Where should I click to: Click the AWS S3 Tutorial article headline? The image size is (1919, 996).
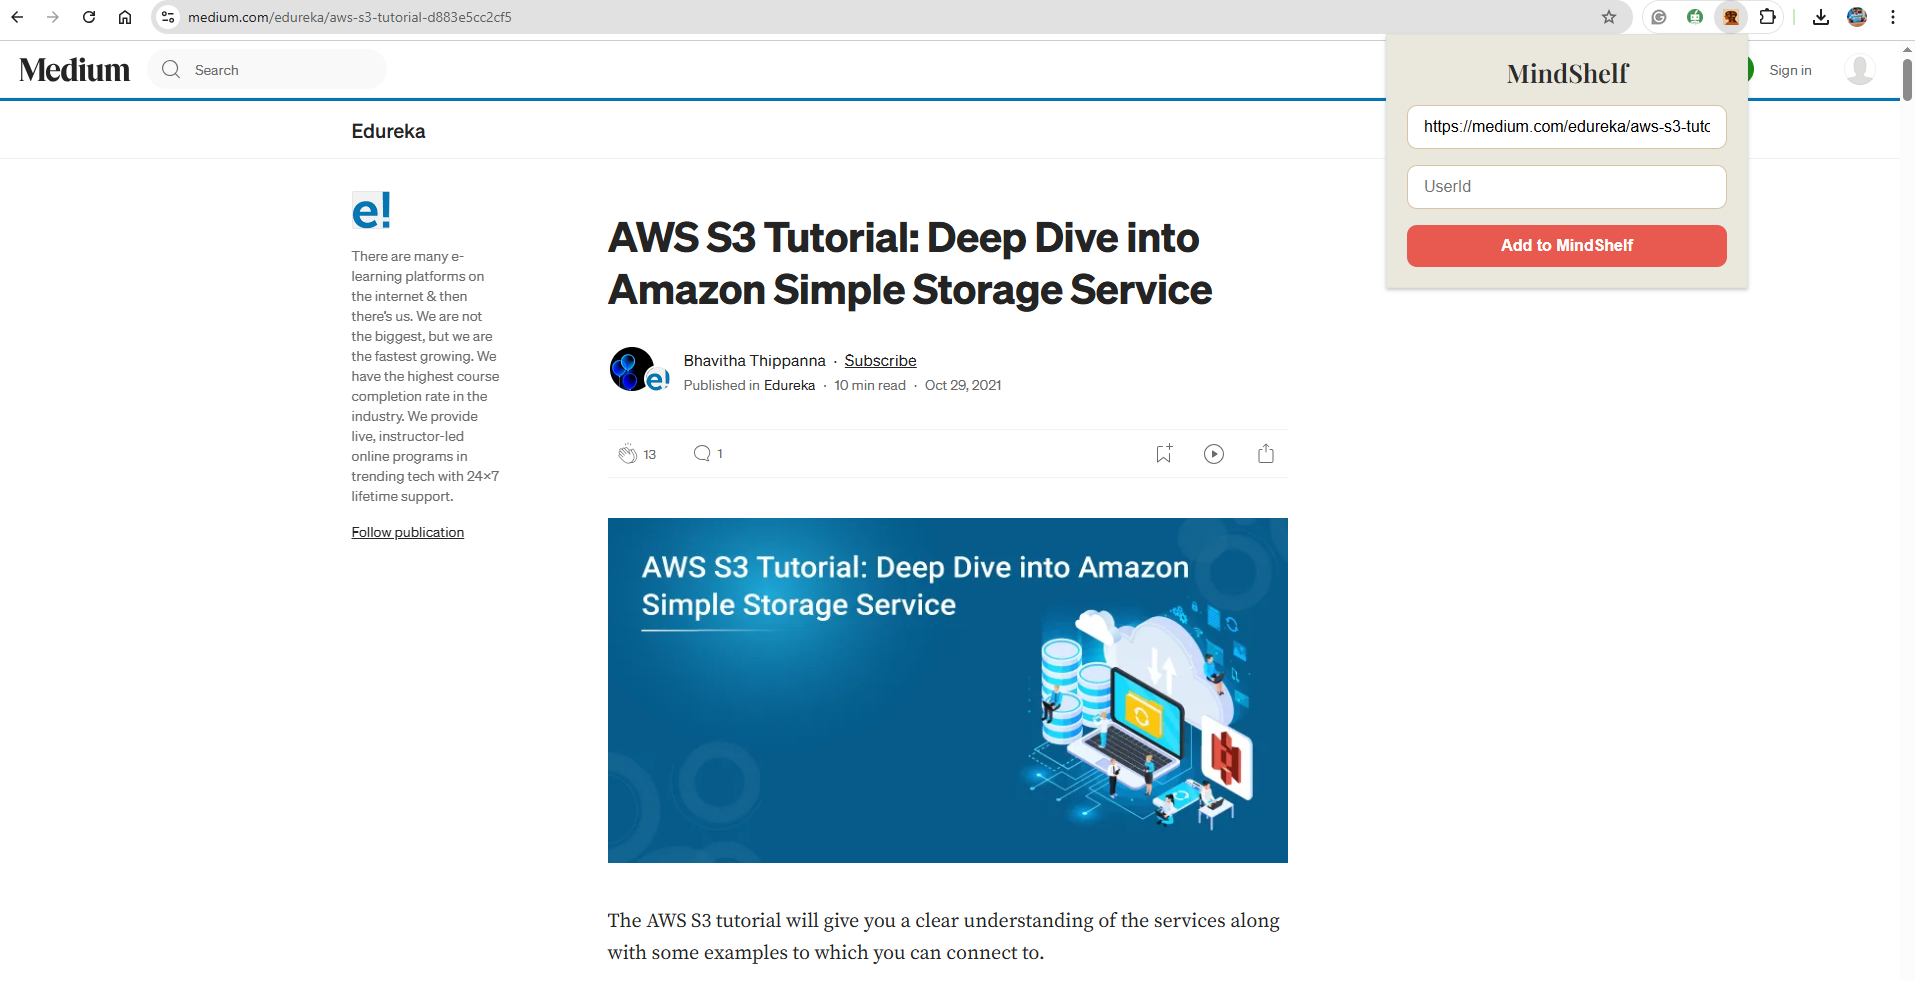[x=910, y=264]
